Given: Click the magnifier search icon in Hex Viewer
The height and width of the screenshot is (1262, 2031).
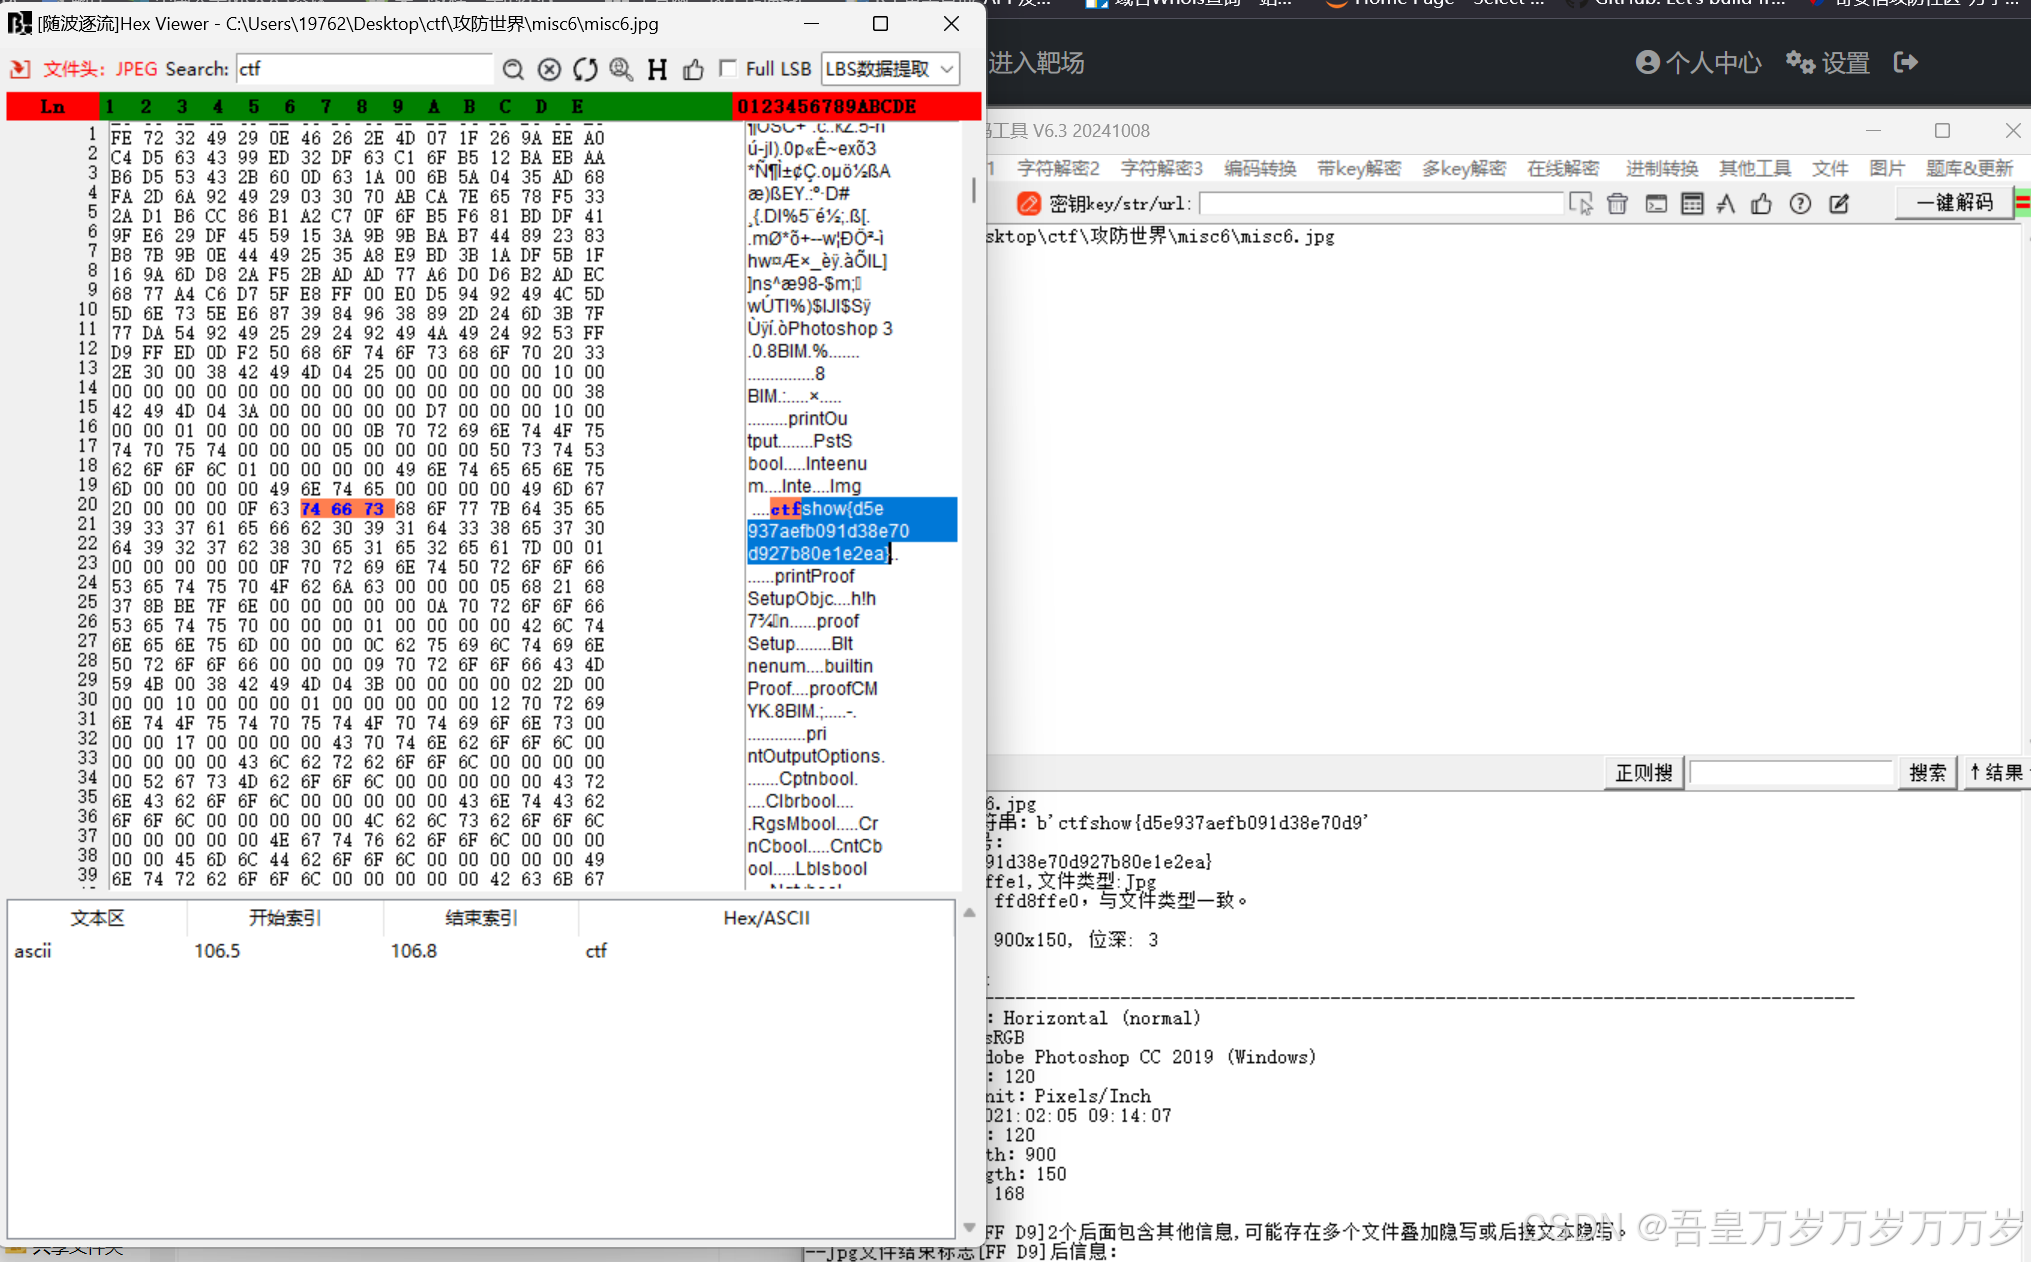Looking at the screenshot, I should point(513,69).
